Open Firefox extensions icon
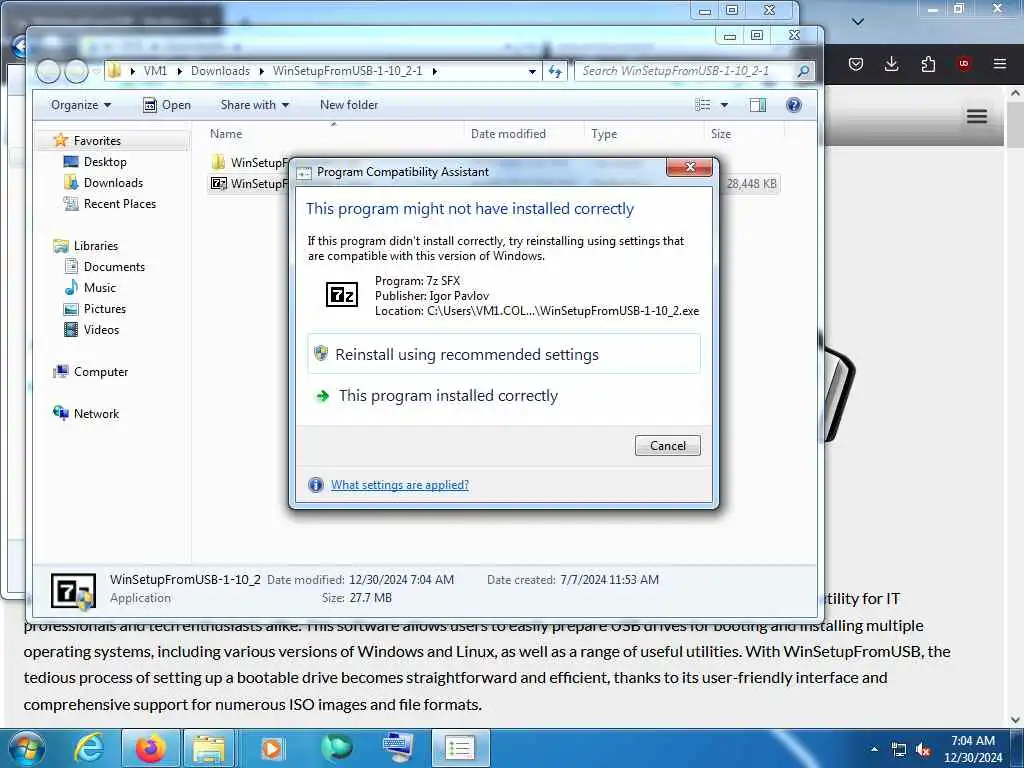 (928, 63)
